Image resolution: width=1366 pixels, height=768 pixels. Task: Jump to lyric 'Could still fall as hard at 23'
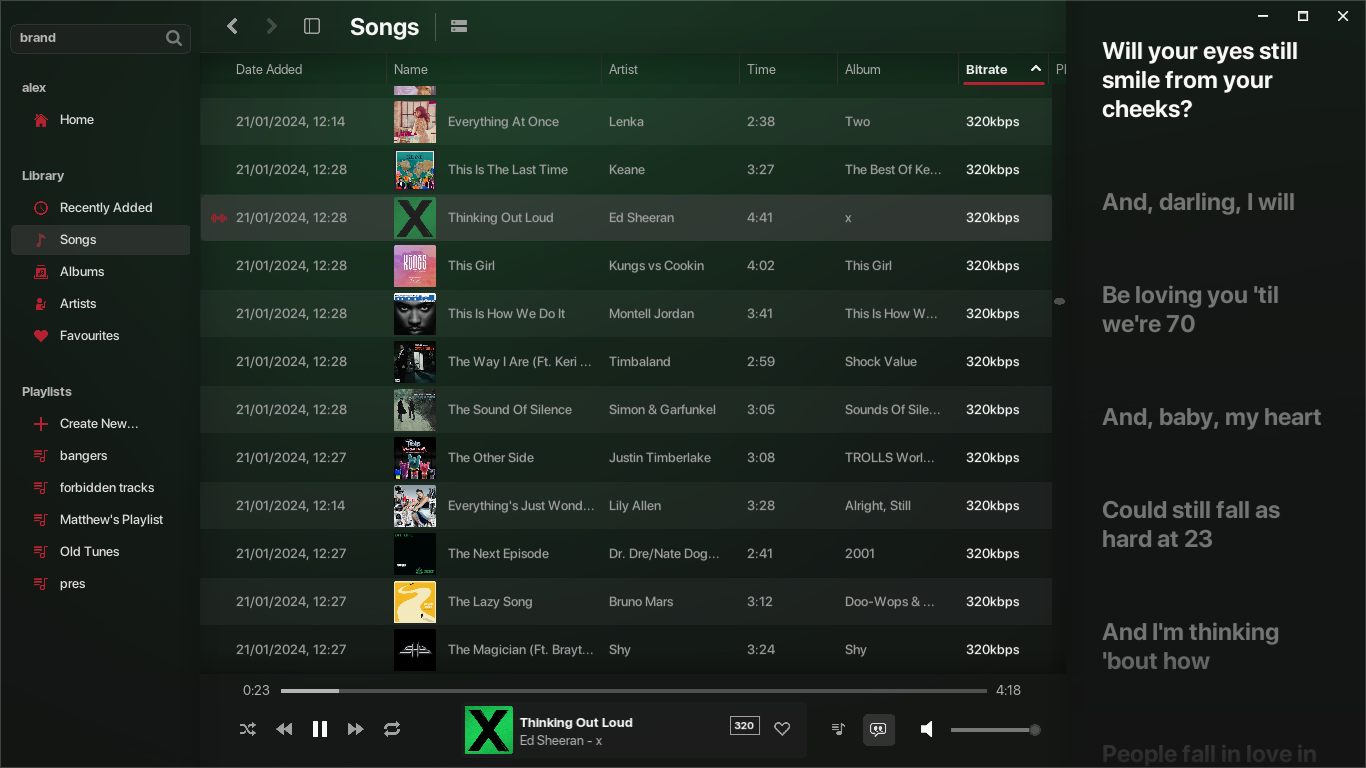coord(1191,524)
